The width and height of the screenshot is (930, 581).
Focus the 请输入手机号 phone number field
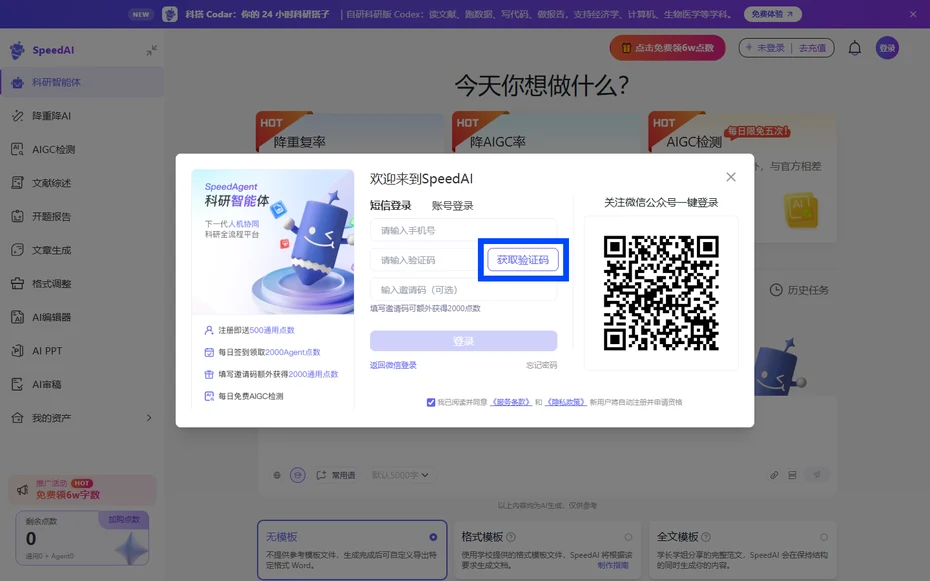click(x=463, y=230)
